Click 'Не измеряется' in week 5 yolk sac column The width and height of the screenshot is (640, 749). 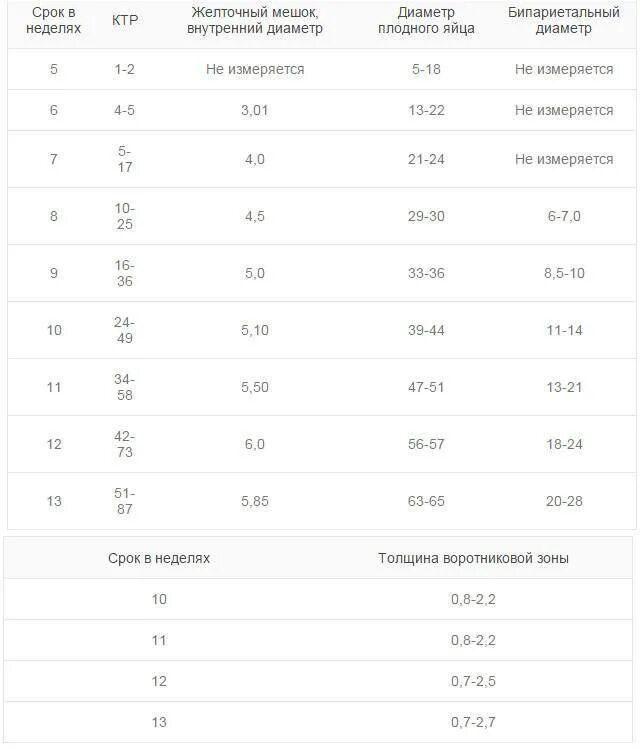pyautogui.click(x=254, y=69)
